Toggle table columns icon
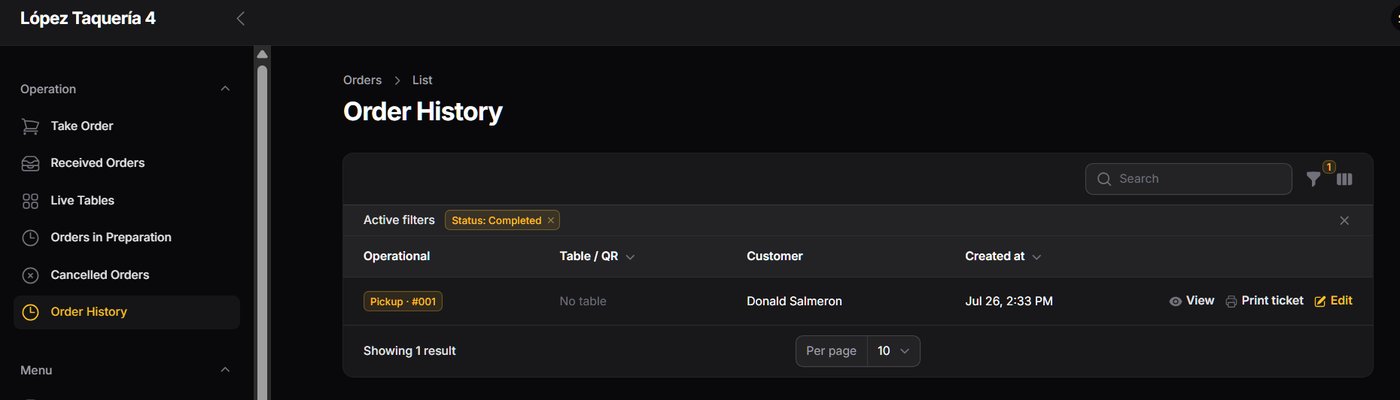This screenshot has width=1400, height=400. 1345,179
